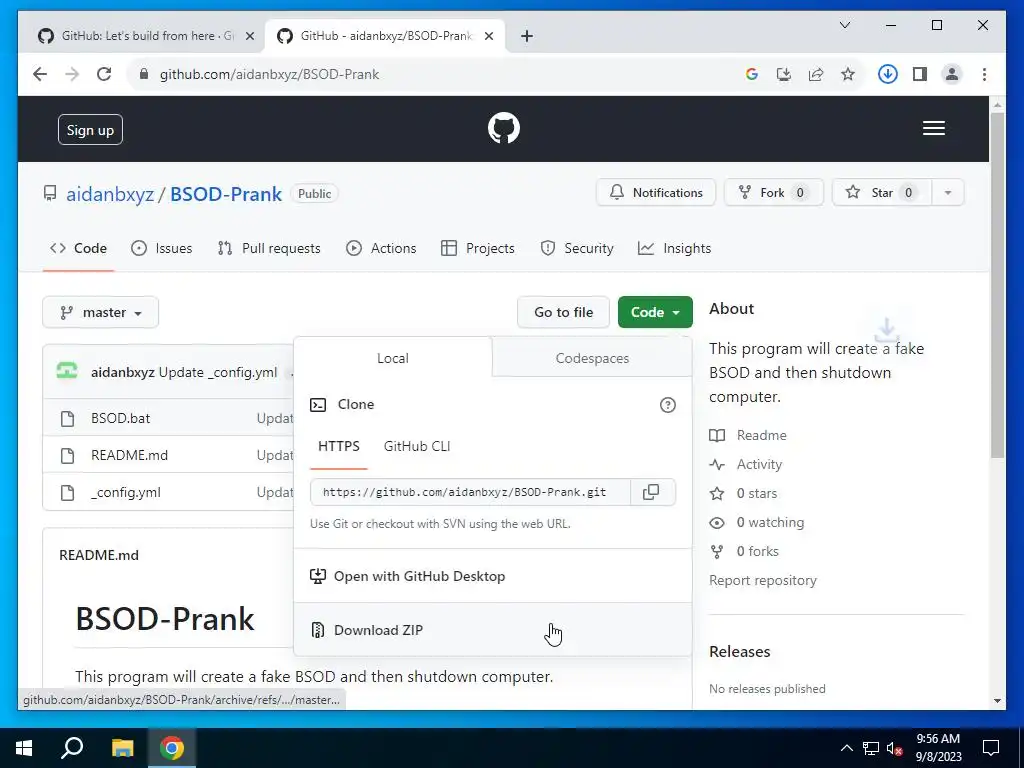The image size is (1024, 768).
Task: Switch to the Codespaces tab
Action: click(592, 358)
